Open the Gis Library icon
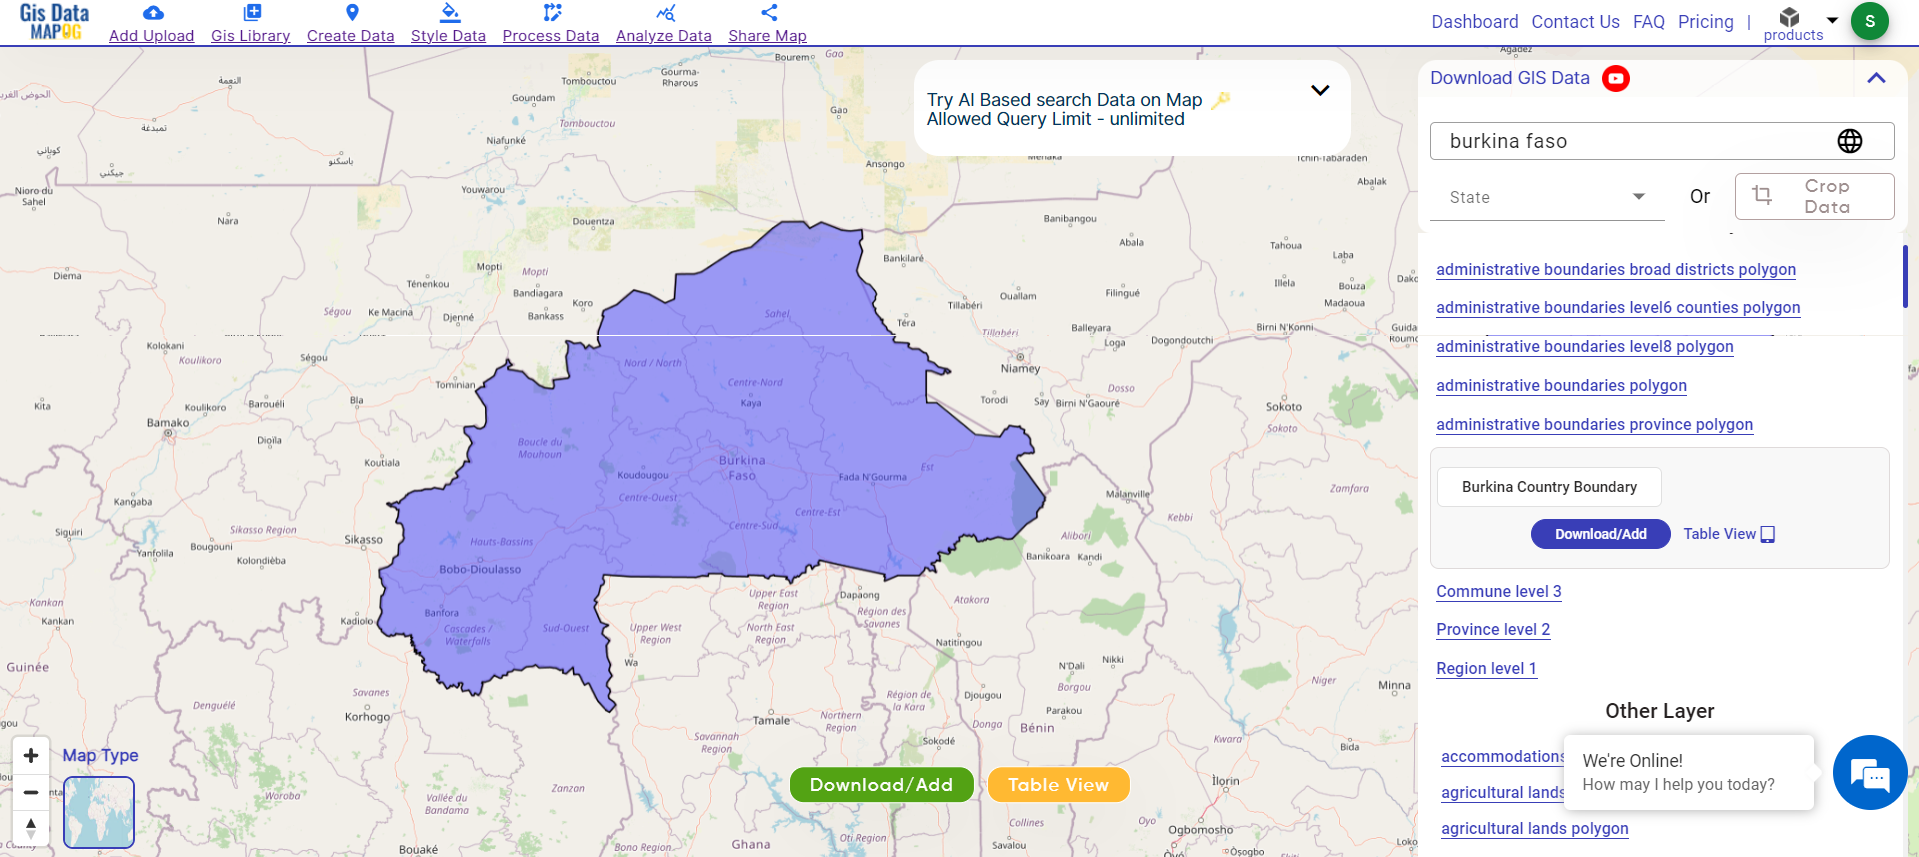Viewport: 1919px width, 857px height. click(x=251, y=13)
